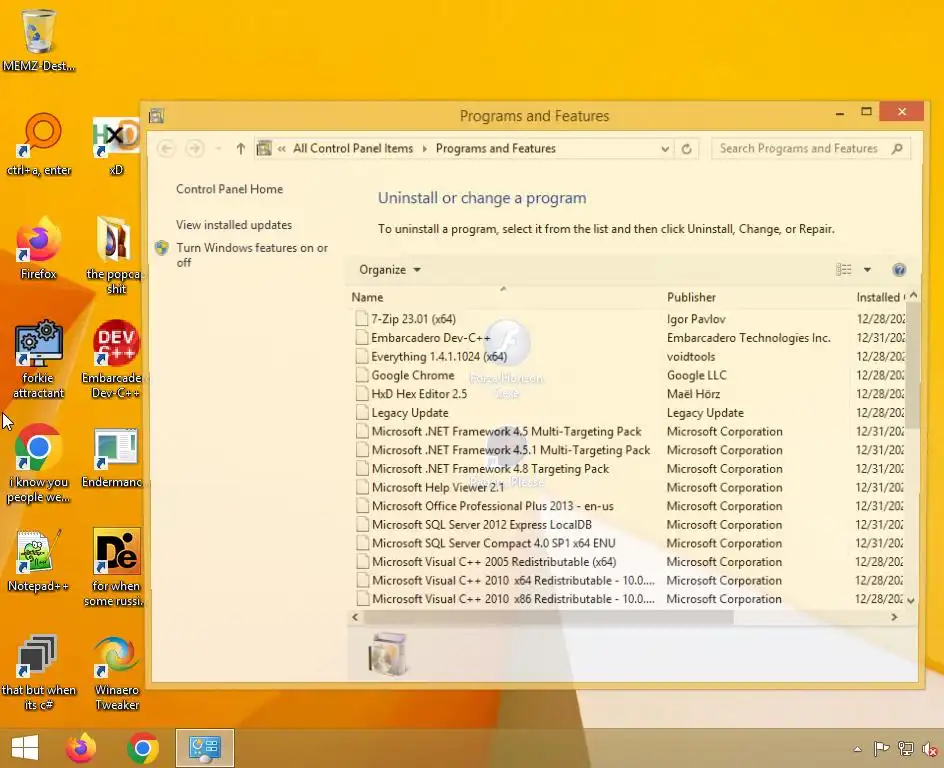Click All Control Panel Items breadcrumb
Screen dimensions: 944x768
click(x=353, y=149)
